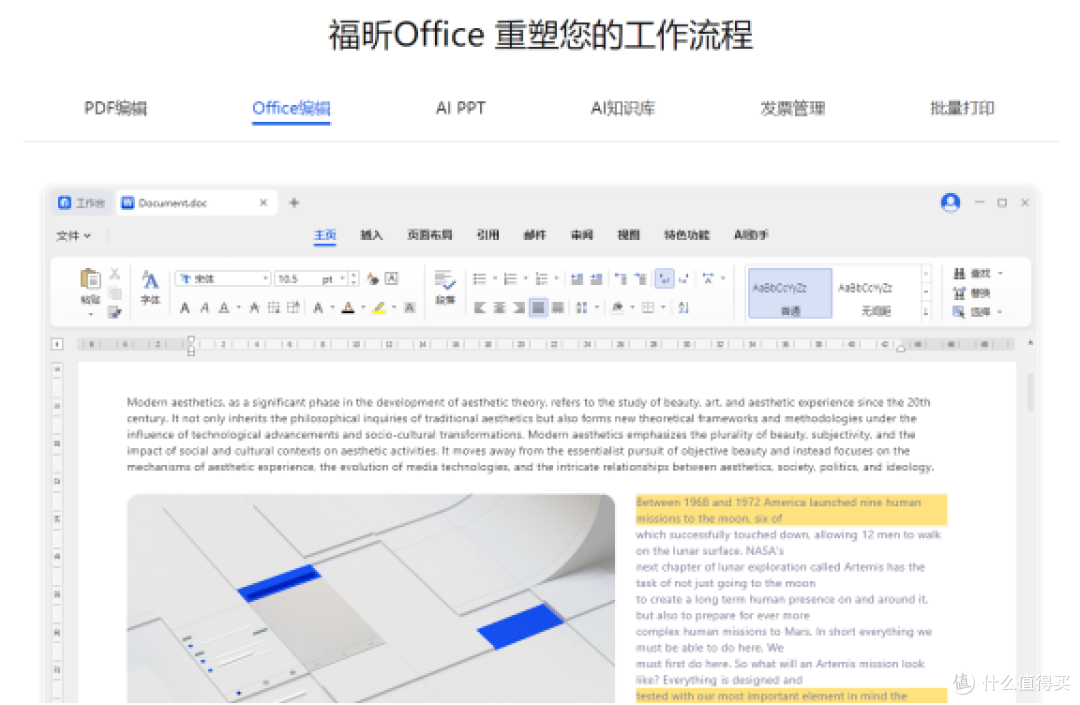Toggle italic text formatting
This screenshot has height=705, width=1080.
(204, 308)
